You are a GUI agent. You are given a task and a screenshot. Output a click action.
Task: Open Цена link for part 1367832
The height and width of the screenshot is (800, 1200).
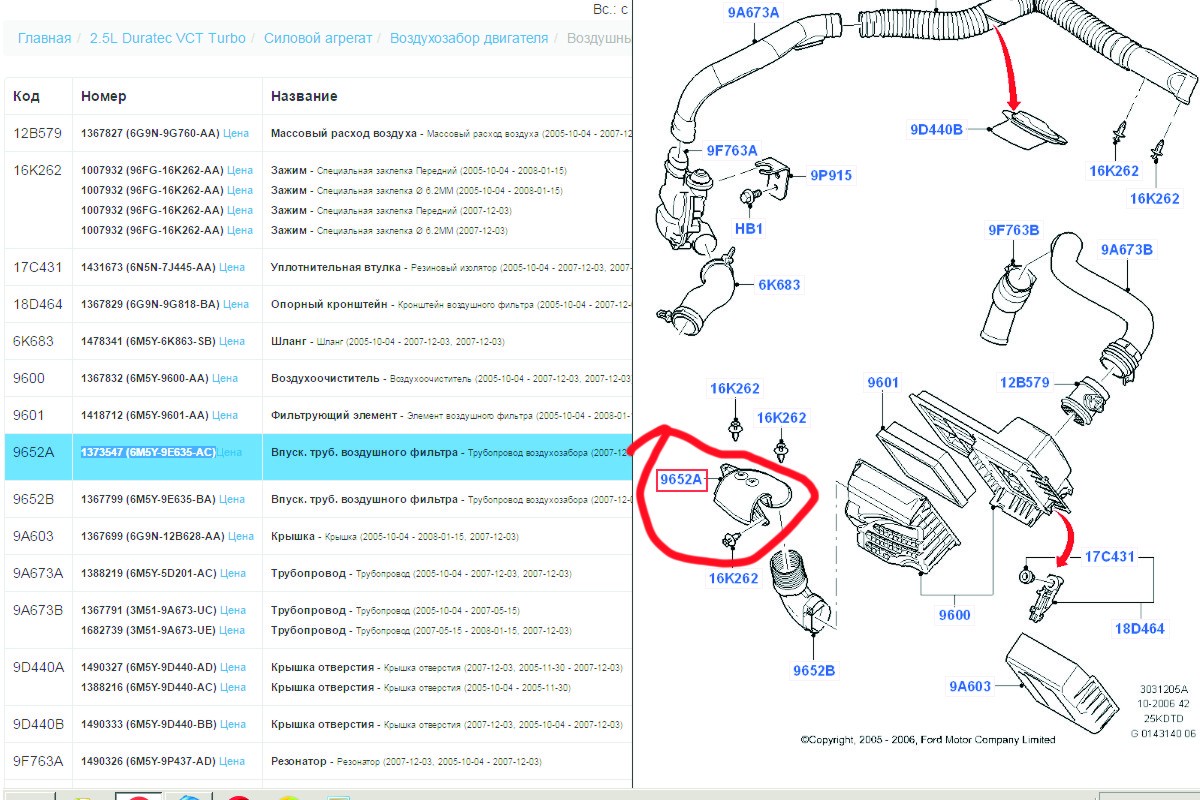pos(225,378)
